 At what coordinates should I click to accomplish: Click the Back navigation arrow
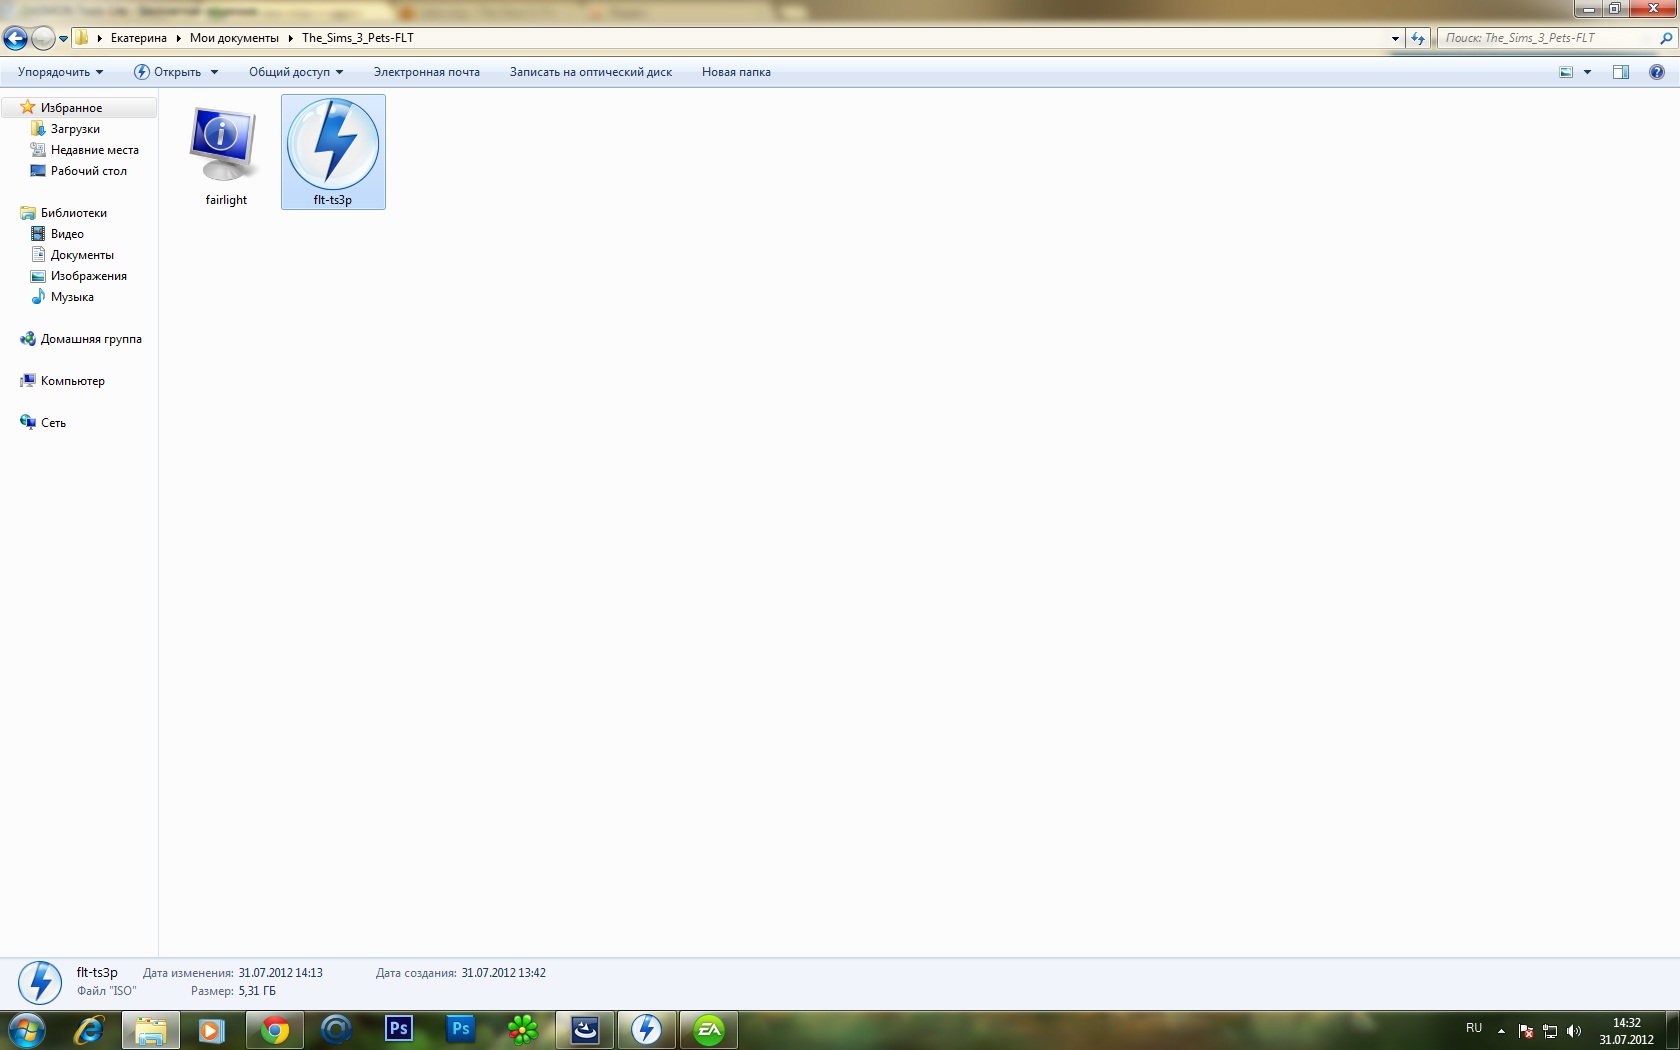coord(15,38)
